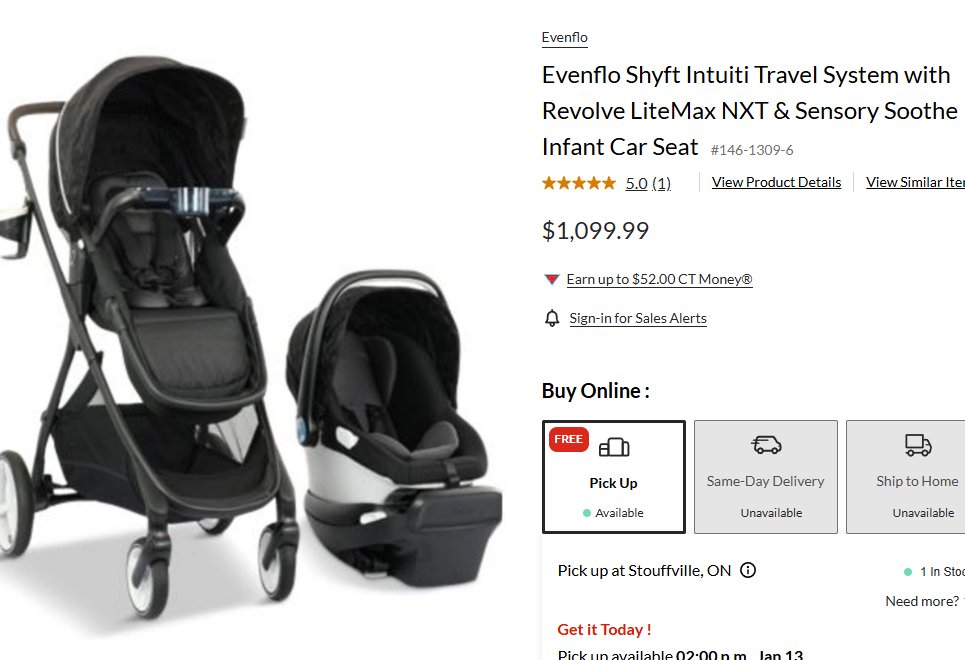Click Sign-in for Sales Alerts link
This screenshot has width=965, height=660.
coord(638,318)
